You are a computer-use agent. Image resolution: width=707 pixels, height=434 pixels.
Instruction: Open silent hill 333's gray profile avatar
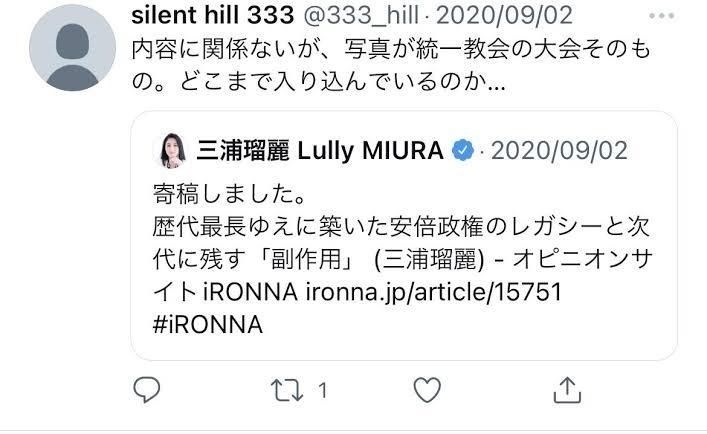click(x=71, y=48)
